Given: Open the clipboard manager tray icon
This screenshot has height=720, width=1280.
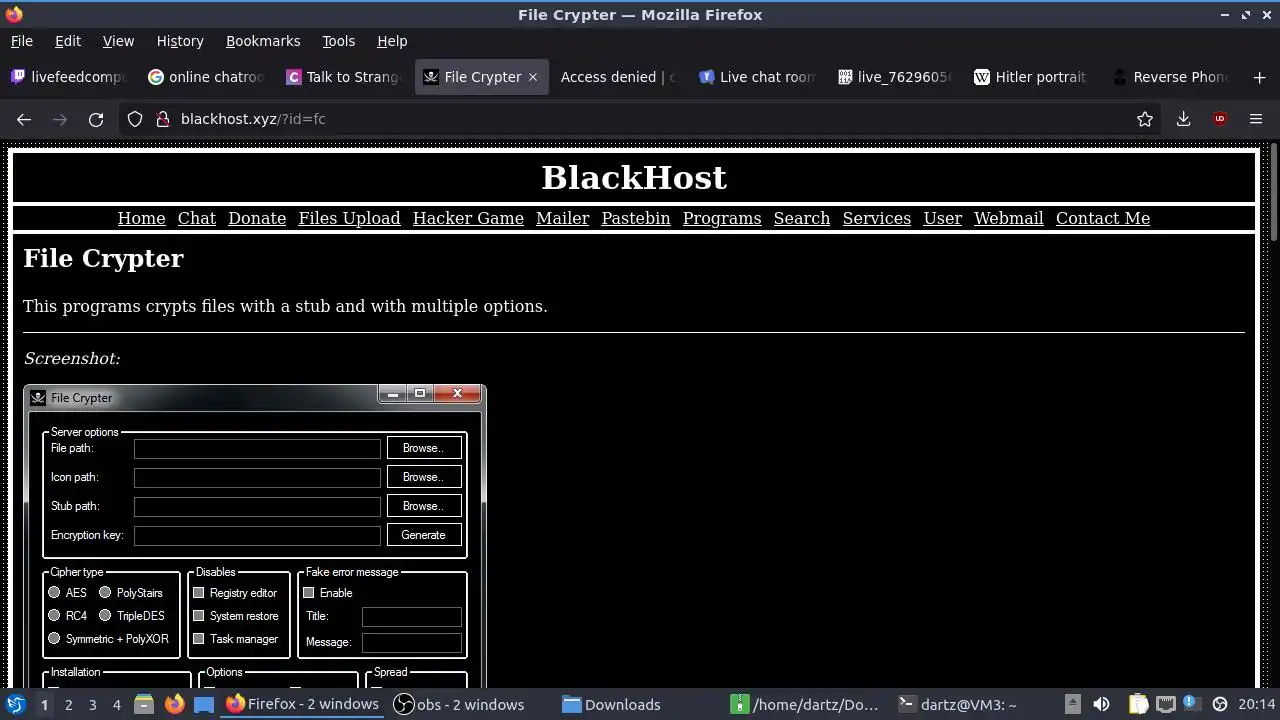Looking at the screenshot, I should click(x=1138, y=704).
